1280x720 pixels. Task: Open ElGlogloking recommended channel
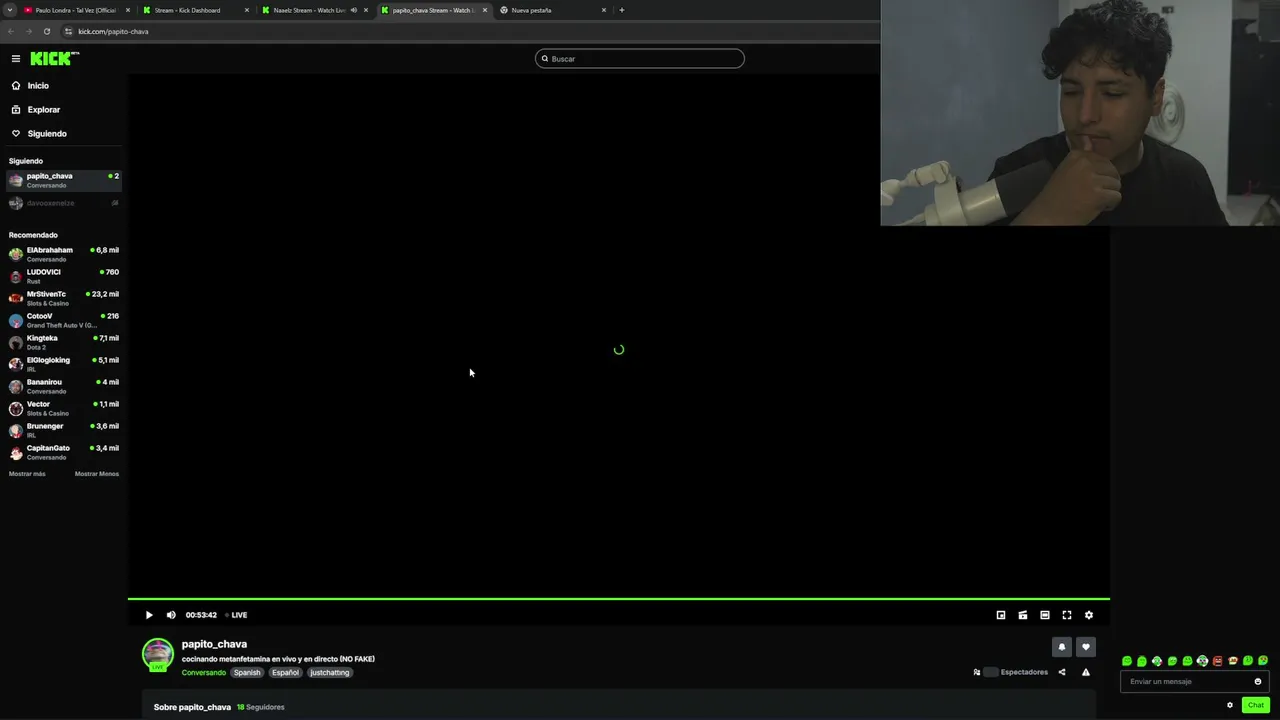pyautogui.click(x=63, y=364)
